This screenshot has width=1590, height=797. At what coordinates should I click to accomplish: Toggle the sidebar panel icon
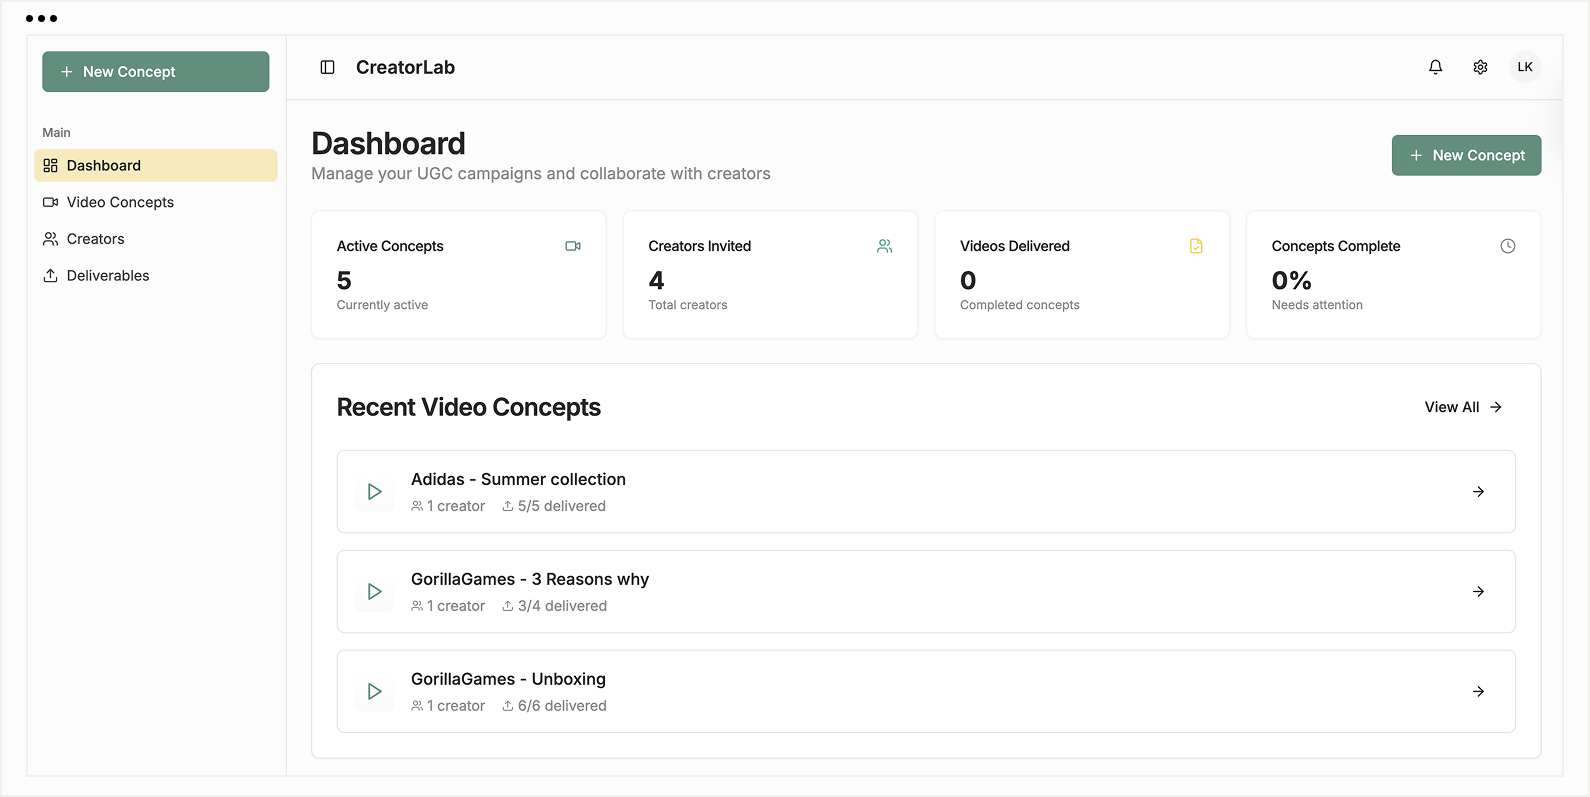327,67
